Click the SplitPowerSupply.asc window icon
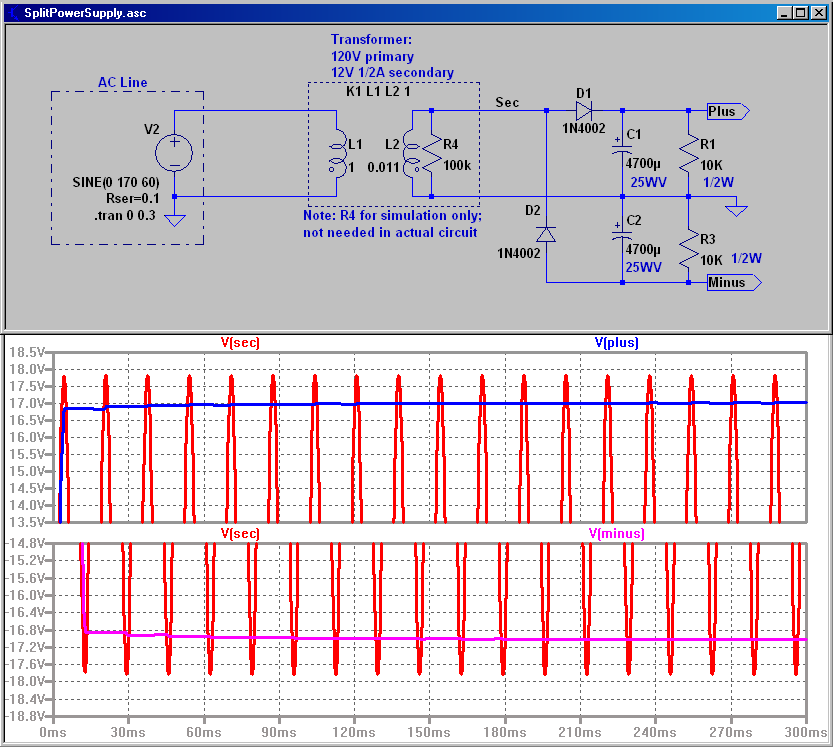This screenshot has width=833, height=747. click(x=14, y=13)
